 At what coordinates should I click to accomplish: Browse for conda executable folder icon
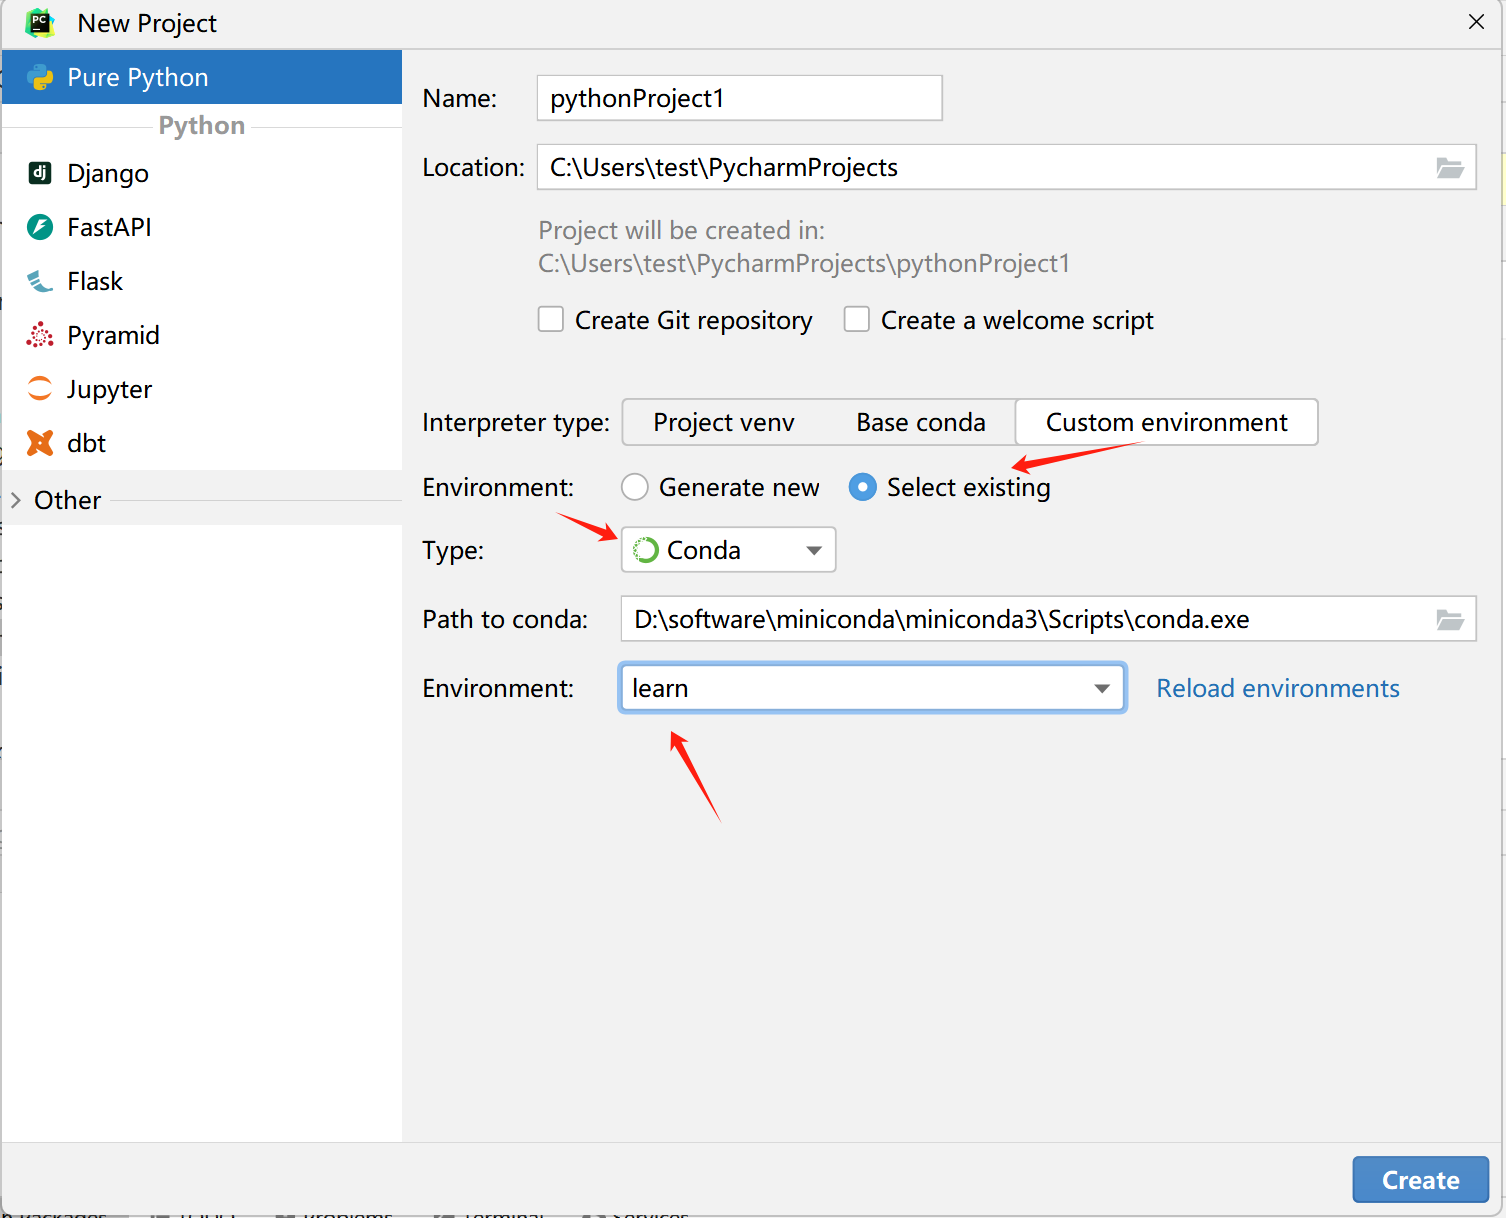pos(1450,620)
